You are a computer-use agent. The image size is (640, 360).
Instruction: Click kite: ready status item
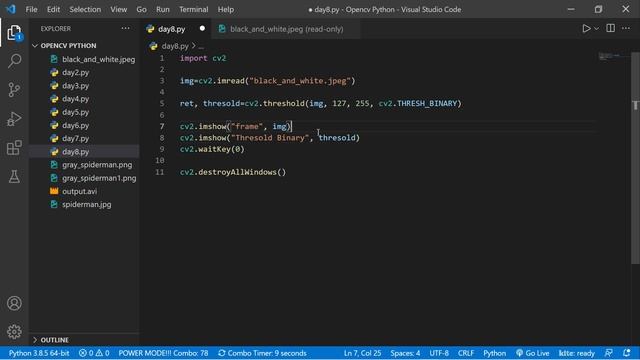pyautogui.click(x=577, y=353)
